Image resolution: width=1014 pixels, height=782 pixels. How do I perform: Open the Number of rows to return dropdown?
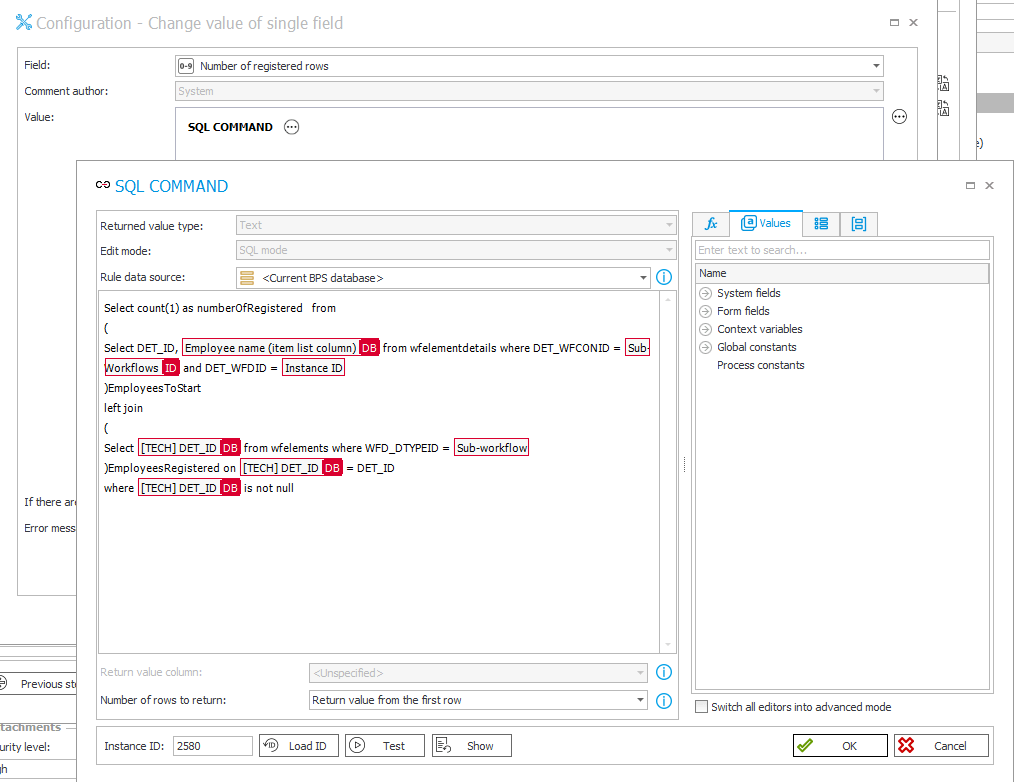(x=643, y=700)
